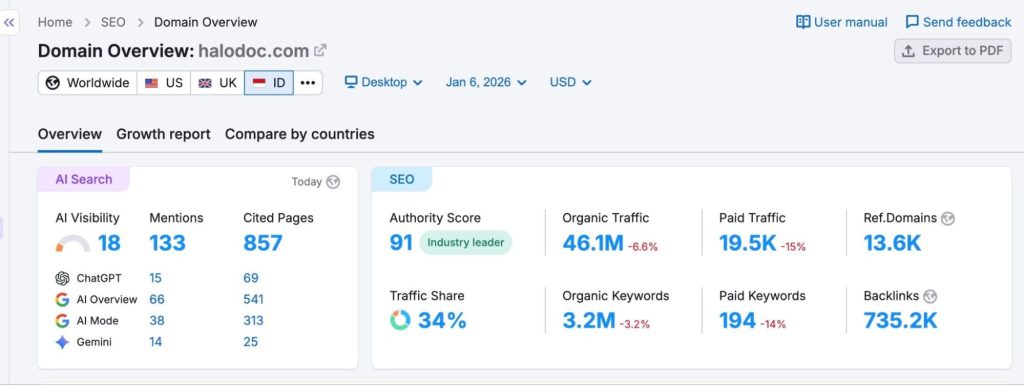Open the Paid Keywords value 194

pos(737,320)
